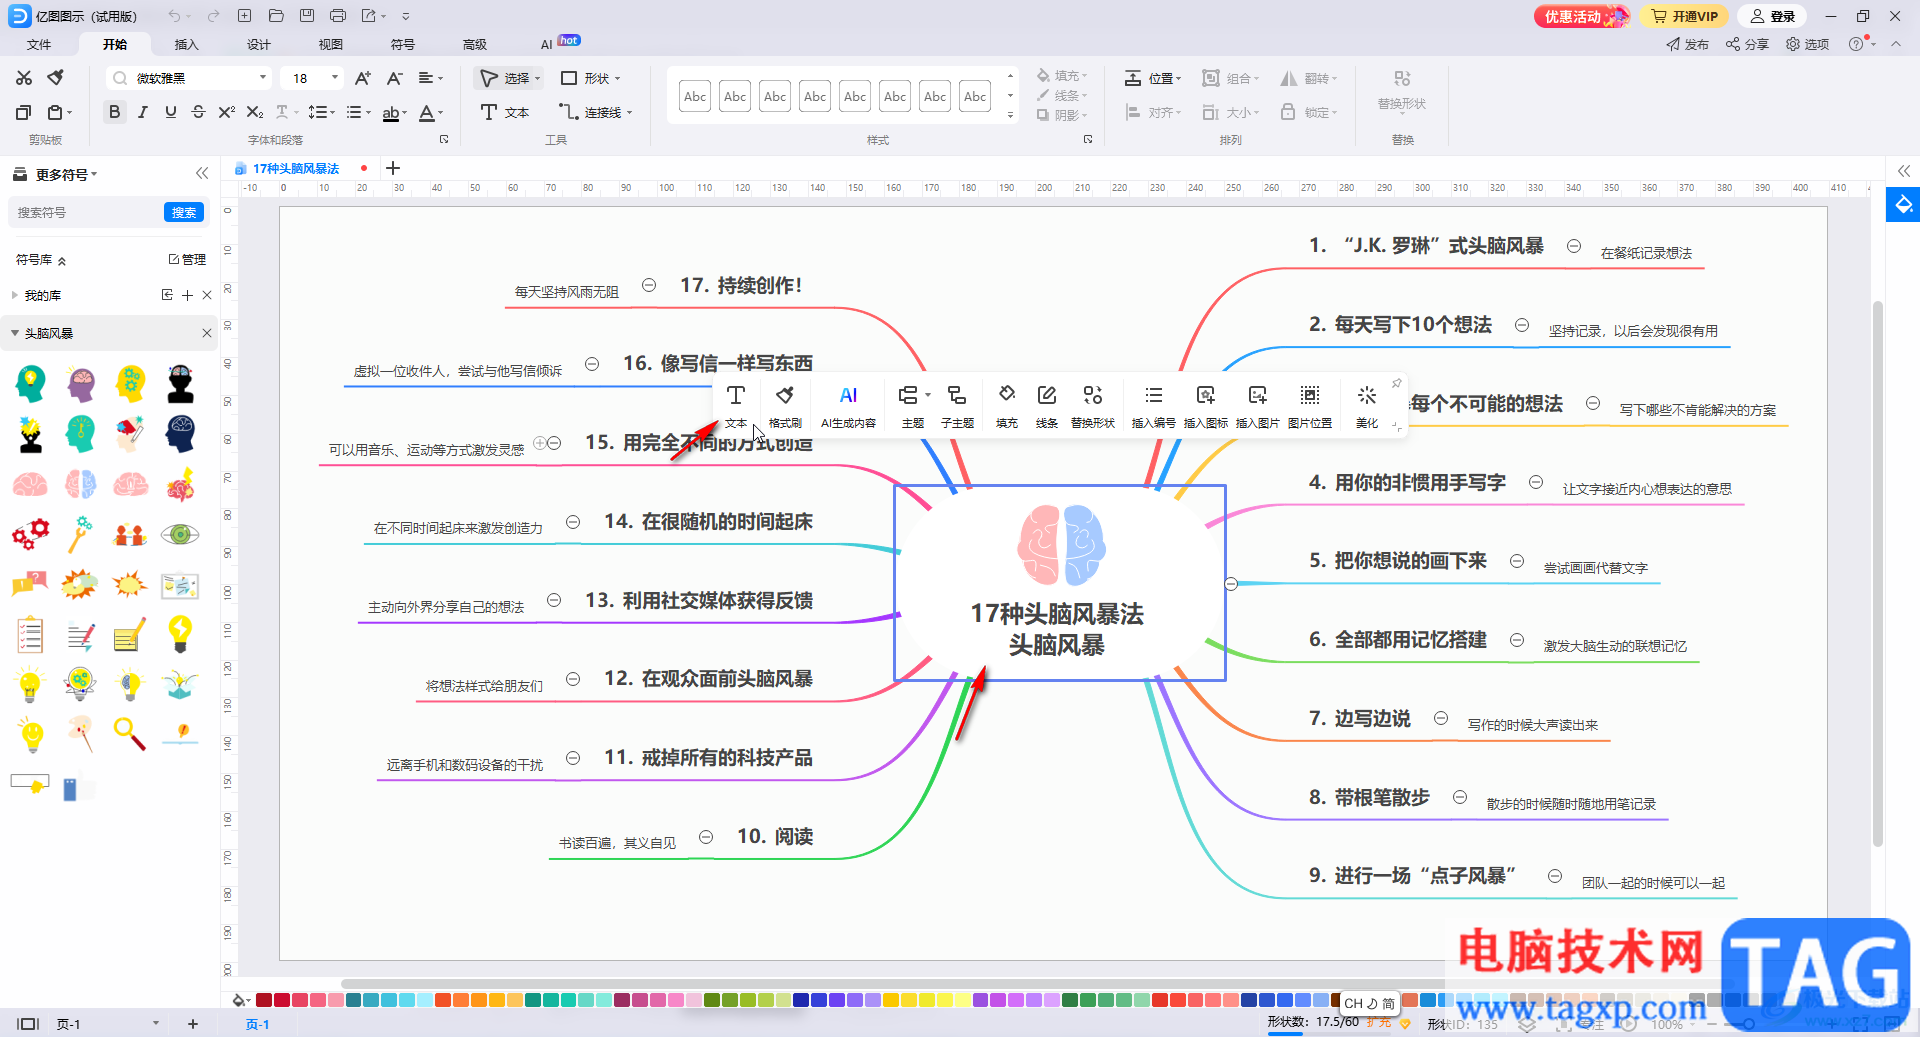Click the Save icon in title bar
This screenshot has width=1920, height=1037.
pos(307,16)
